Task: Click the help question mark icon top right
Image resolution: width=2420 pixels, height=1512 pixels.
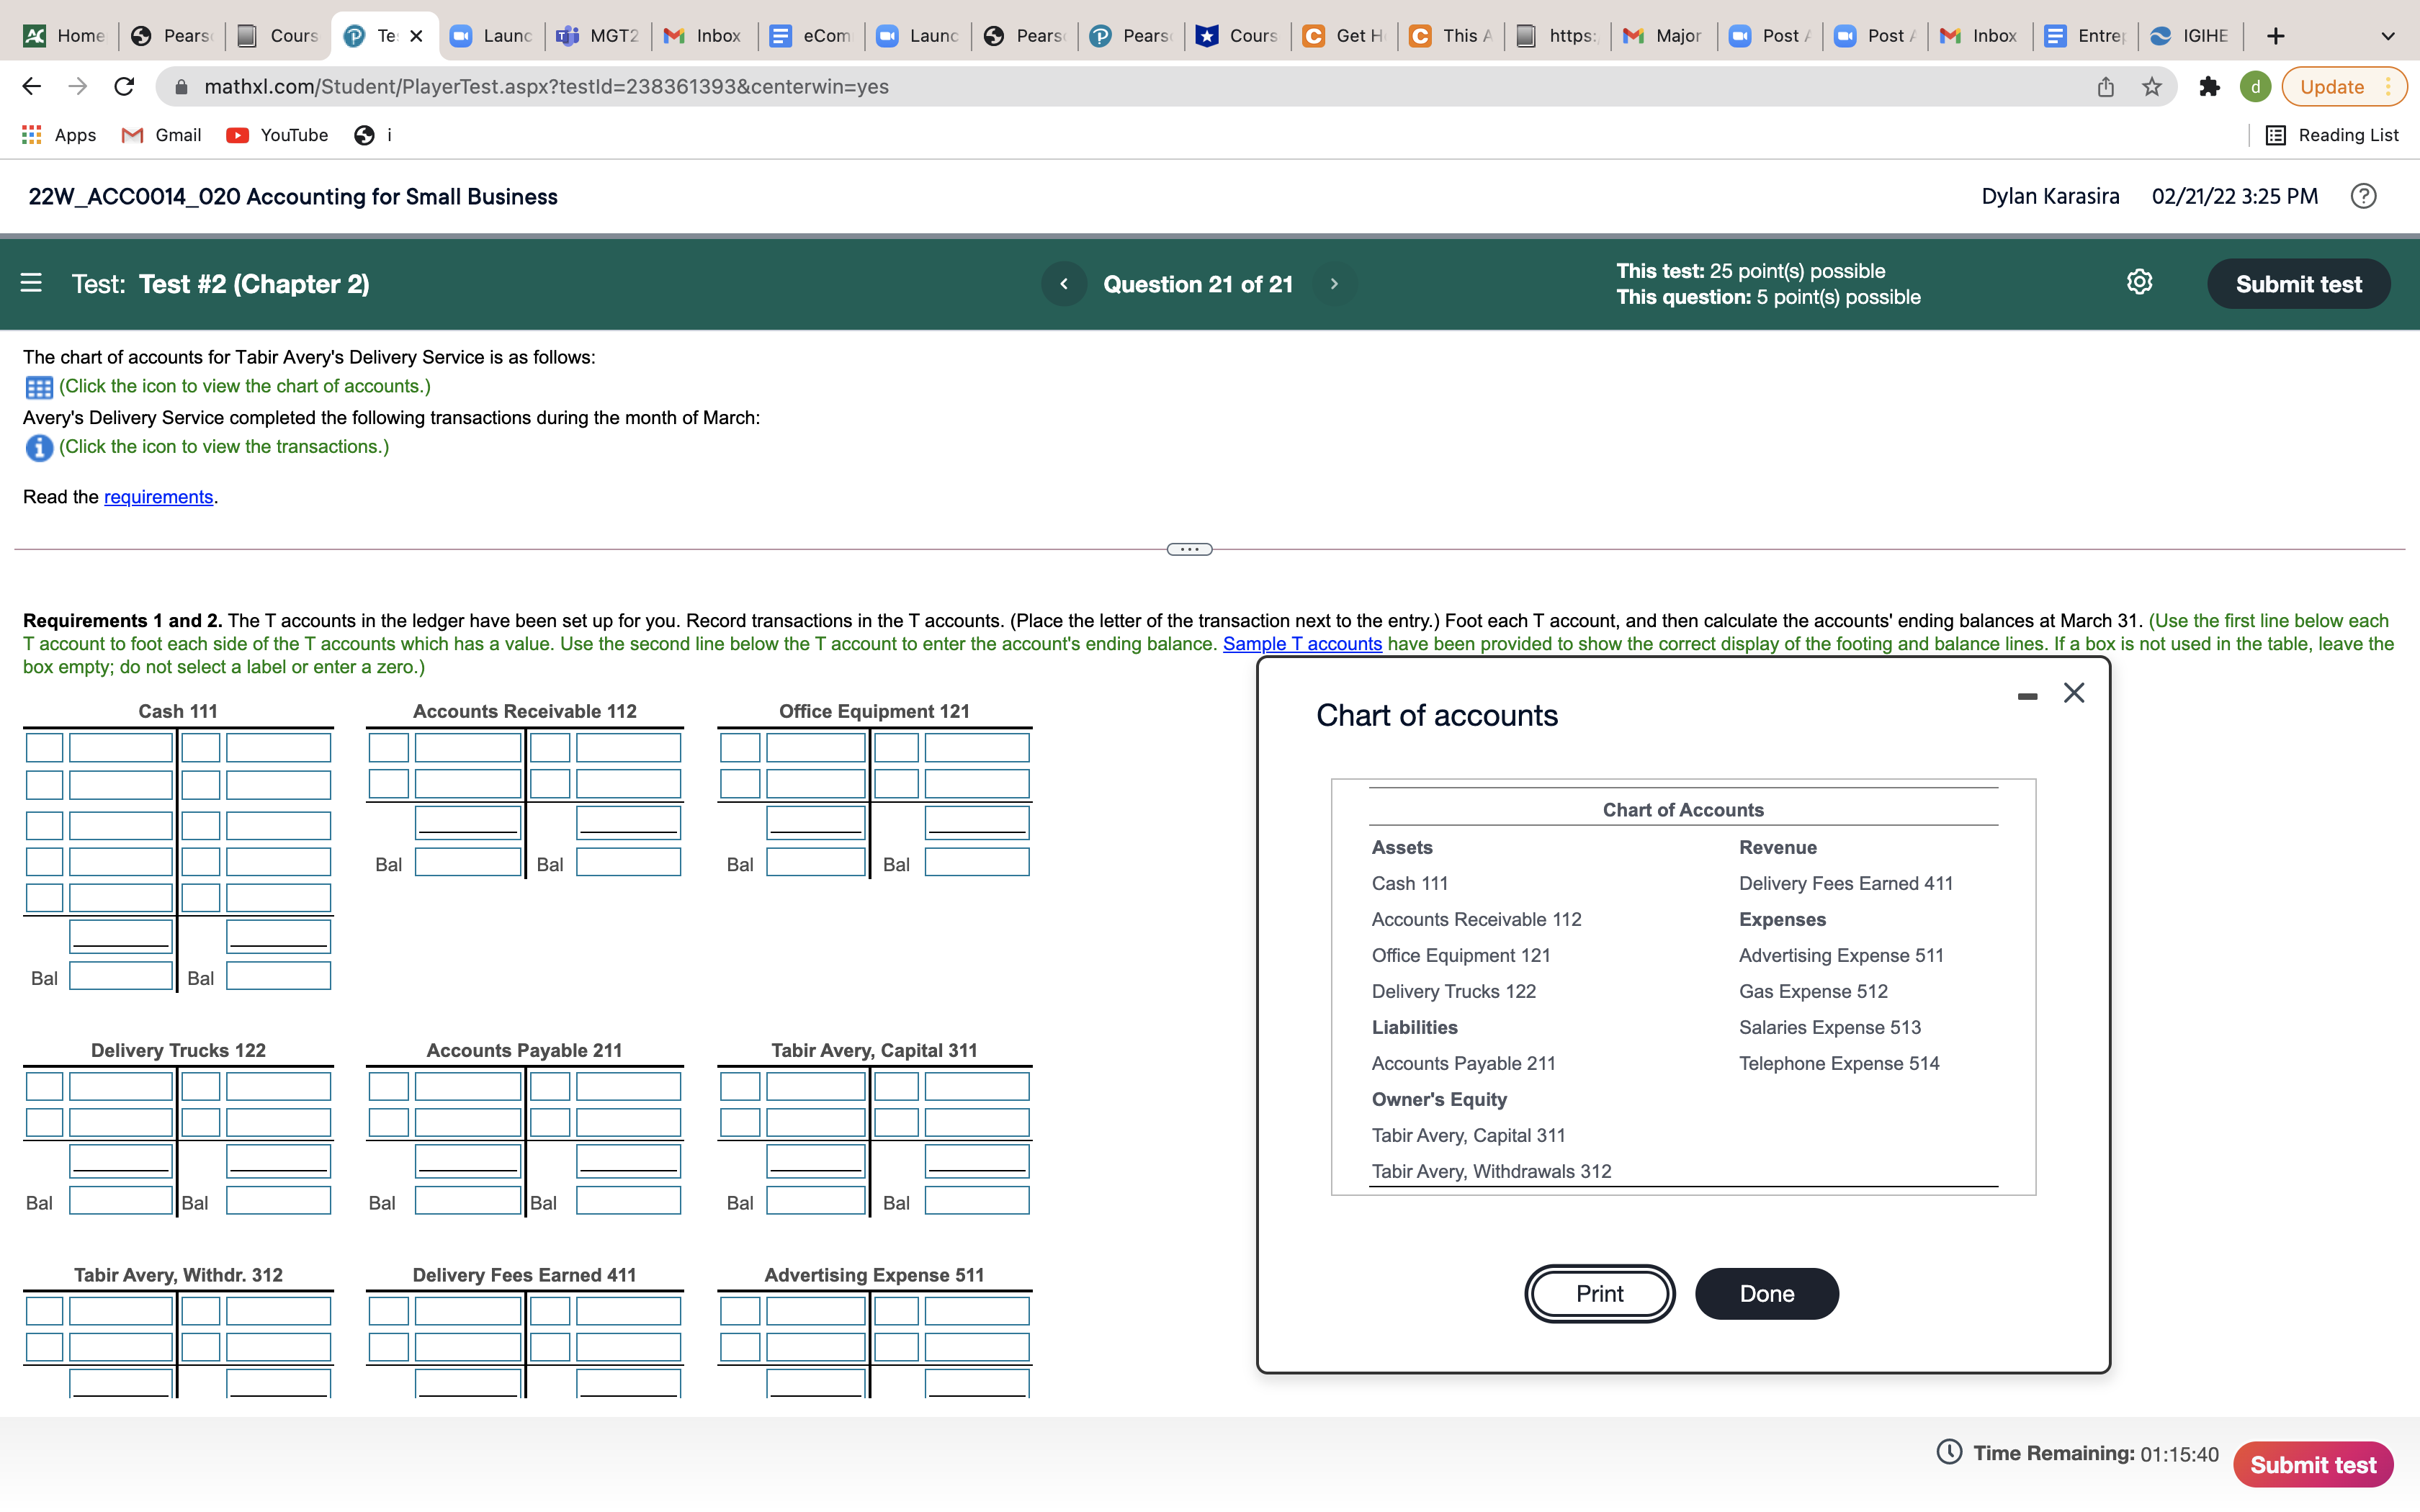Action: [2365, 195]
